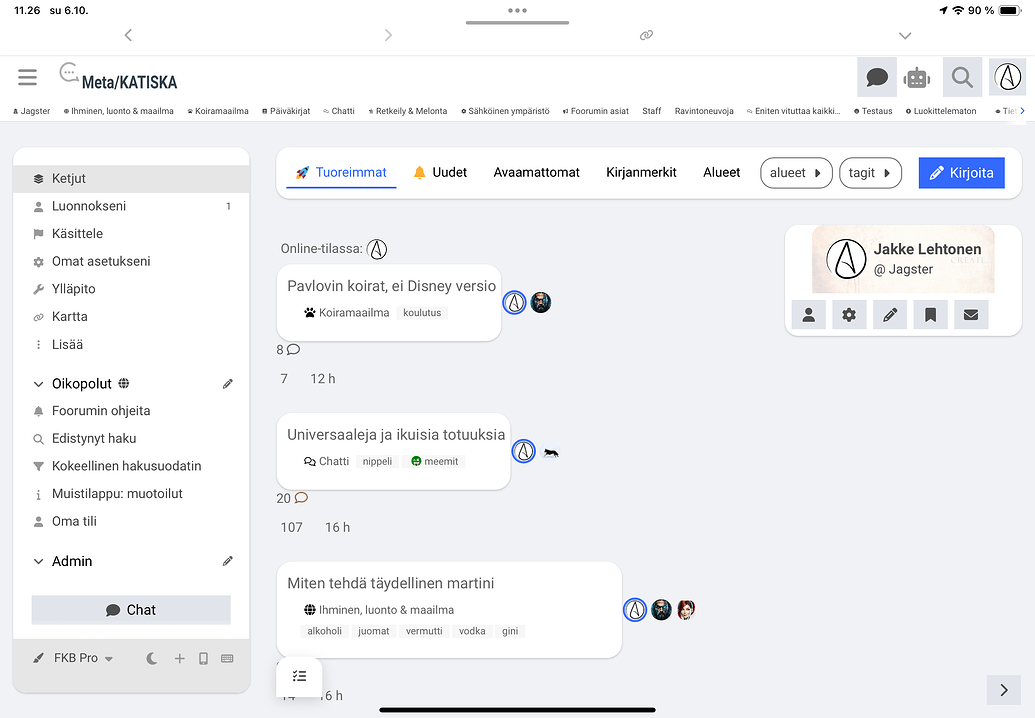The image size is (1035, 718).
Task: Select the Kirjanmerkit tab
Action: pyautogui.click(x=641, y=173)
